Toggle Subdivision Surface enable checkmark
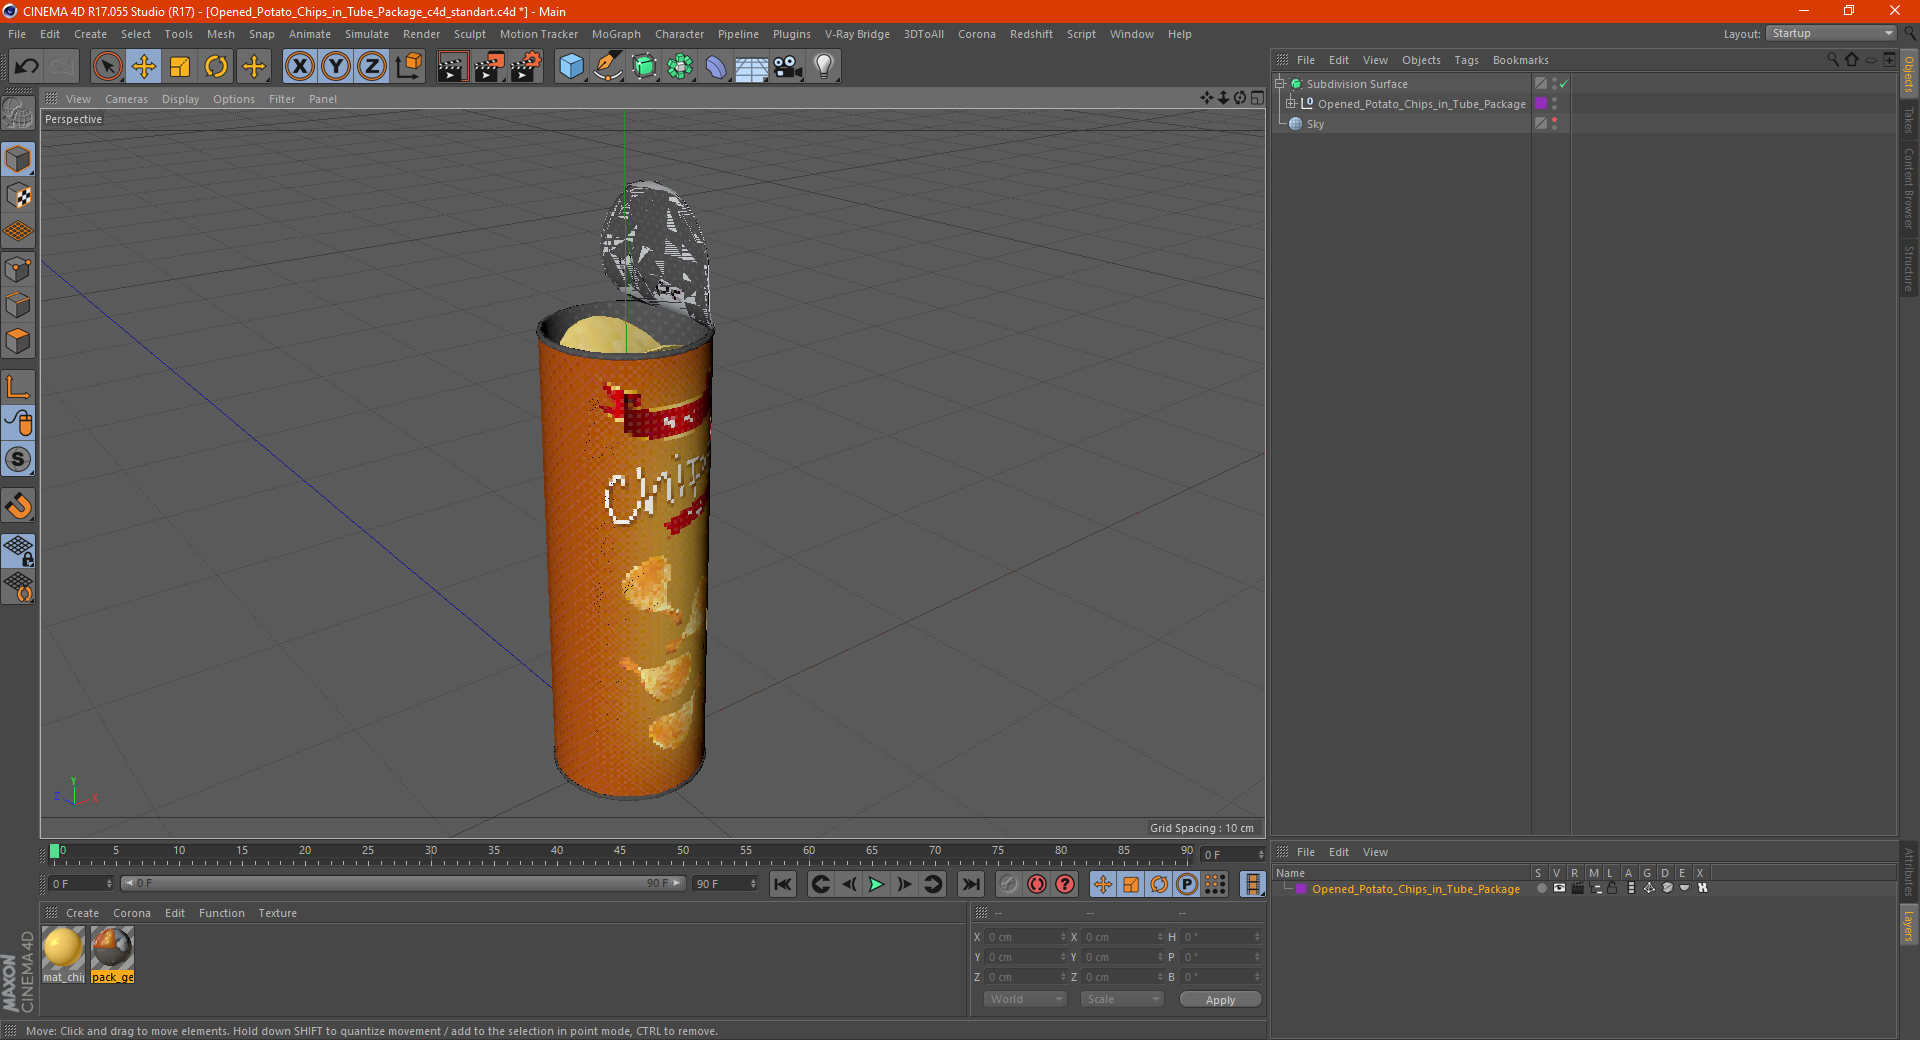 tap(1564, 84)
